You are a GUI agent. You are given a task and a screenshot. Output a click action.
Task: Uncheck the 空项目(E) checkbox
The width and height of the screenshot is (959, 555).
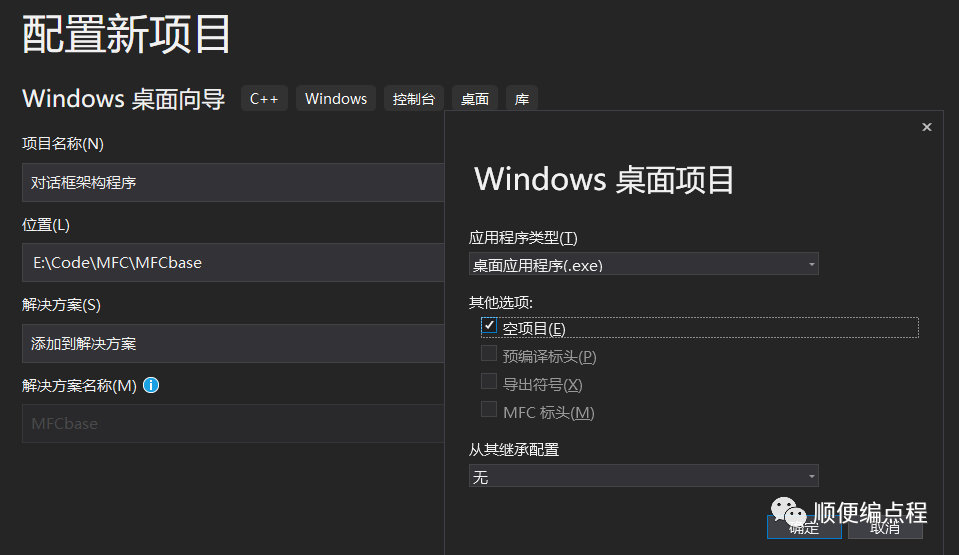click(x=489, y=326)
